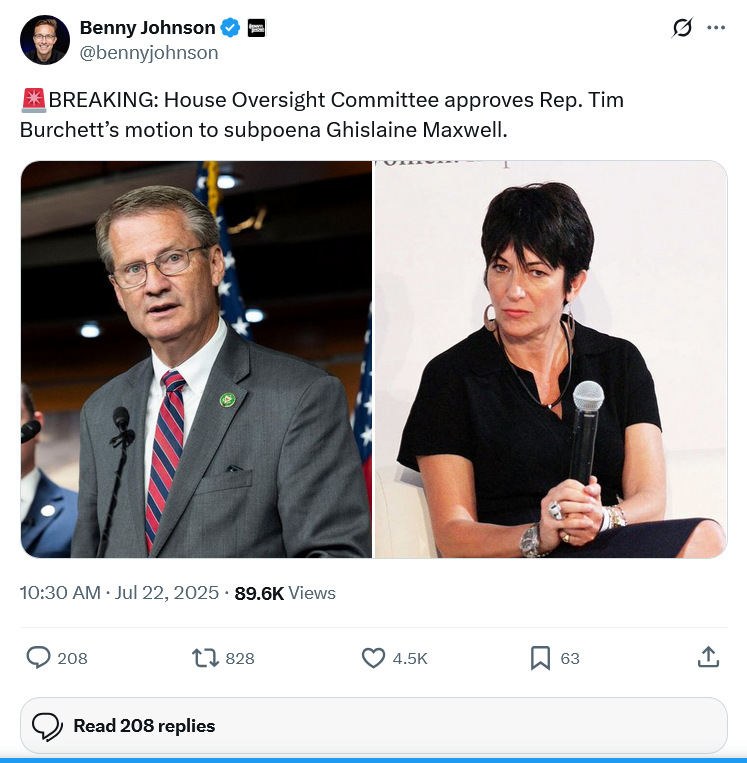
Task: Open the three-dot more options menu
Action: tap(716, 27)
